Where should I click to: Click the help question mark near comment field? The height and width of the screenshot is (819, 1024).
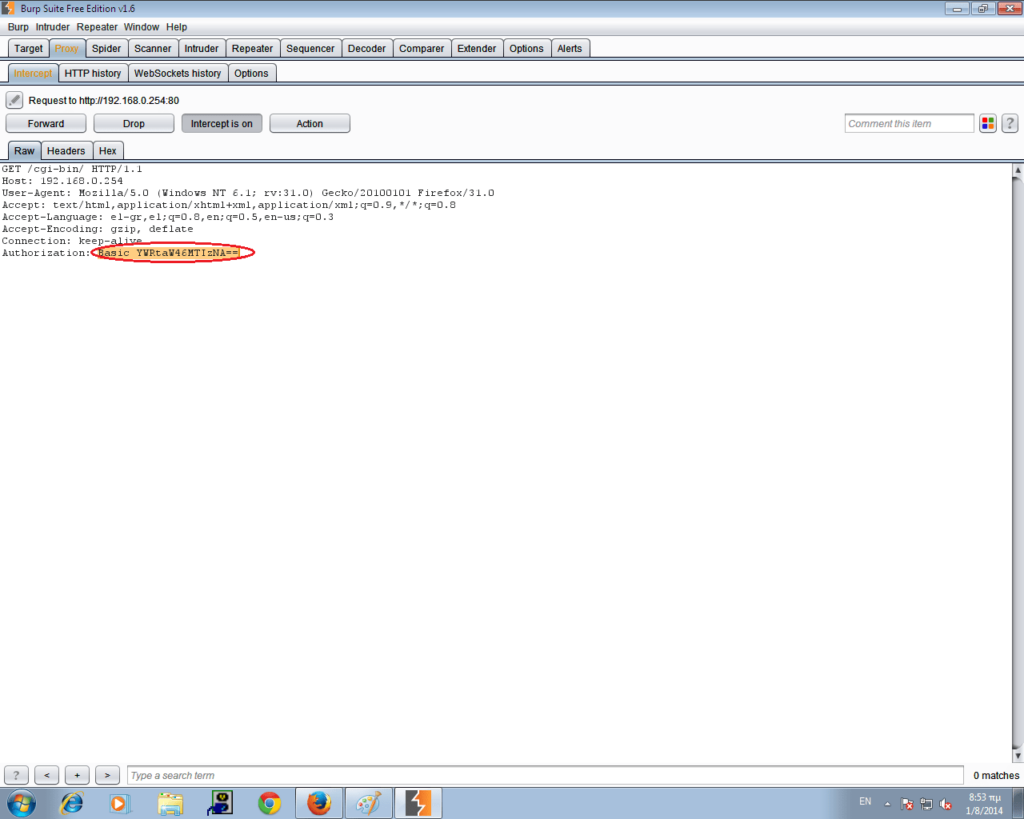(1010, 123)
